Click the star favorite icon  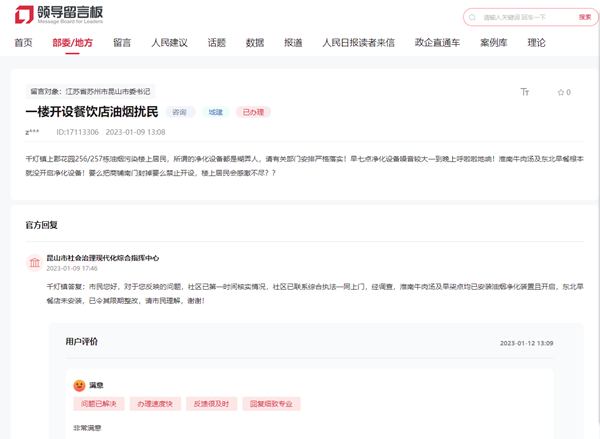(x=561, y=92)
